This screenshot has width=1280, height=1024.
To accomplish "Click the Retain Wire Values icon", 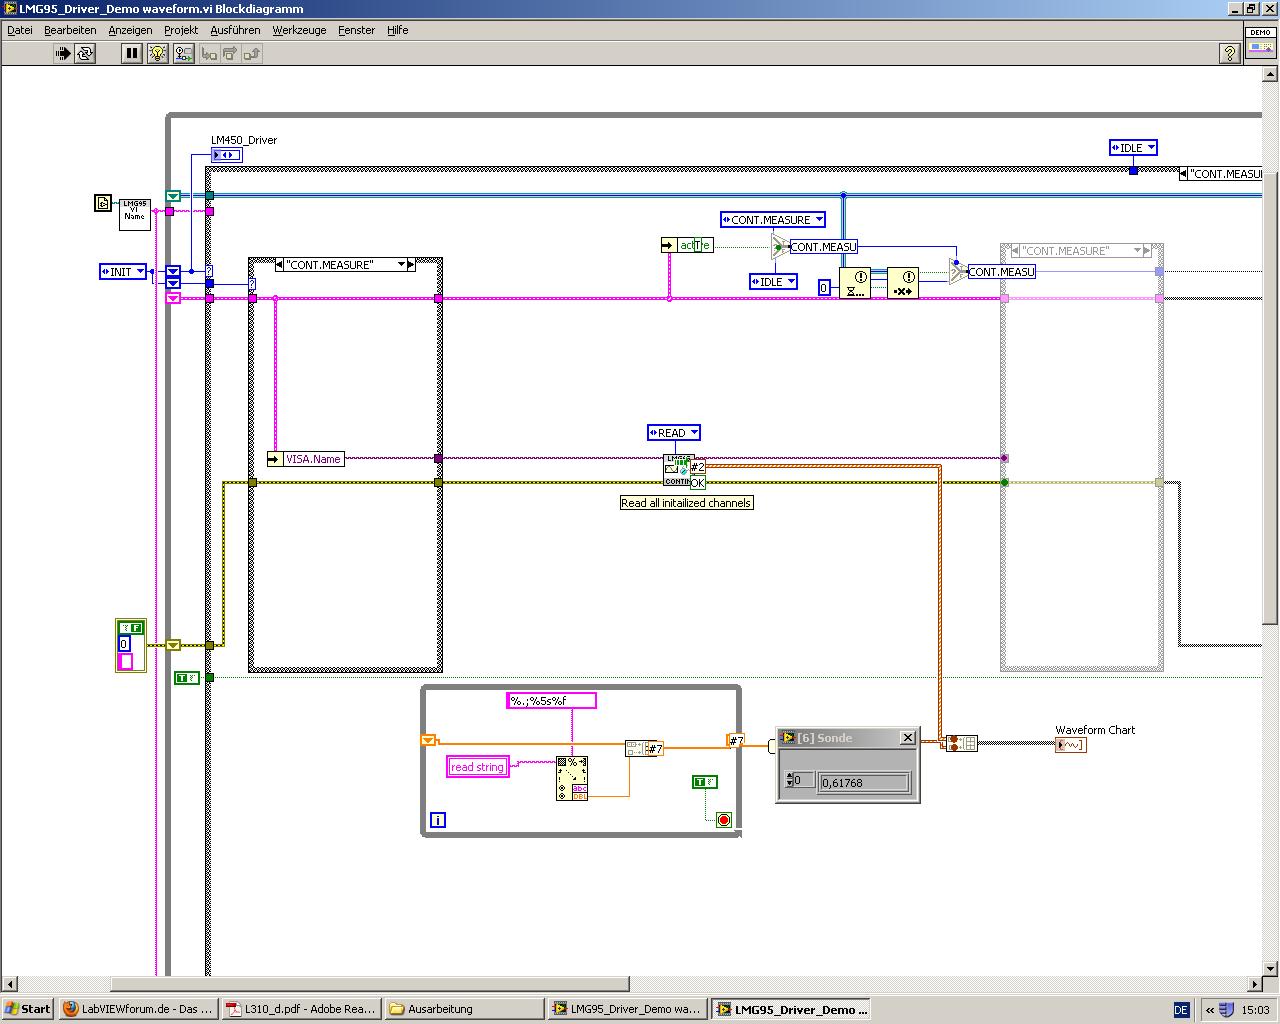I will click(x=183, y=54).
